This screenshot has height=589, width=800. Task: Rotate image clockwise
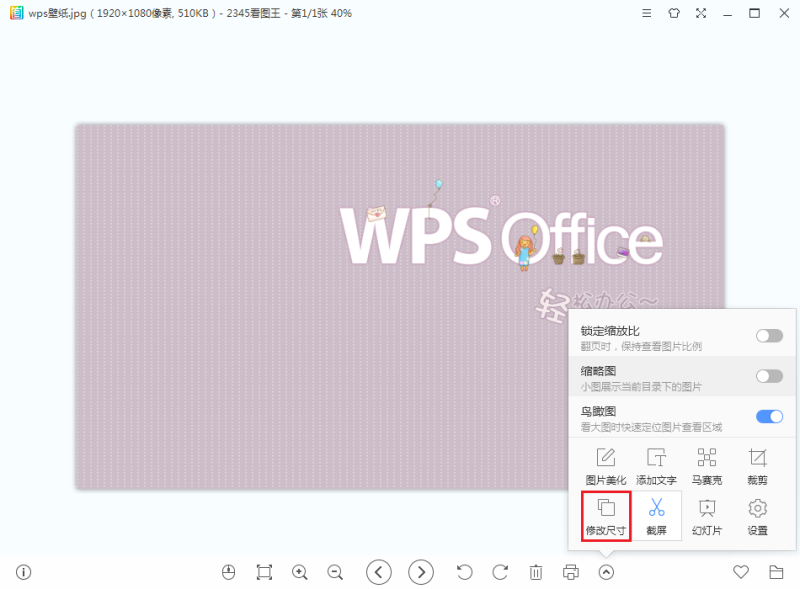click(500, 572)
